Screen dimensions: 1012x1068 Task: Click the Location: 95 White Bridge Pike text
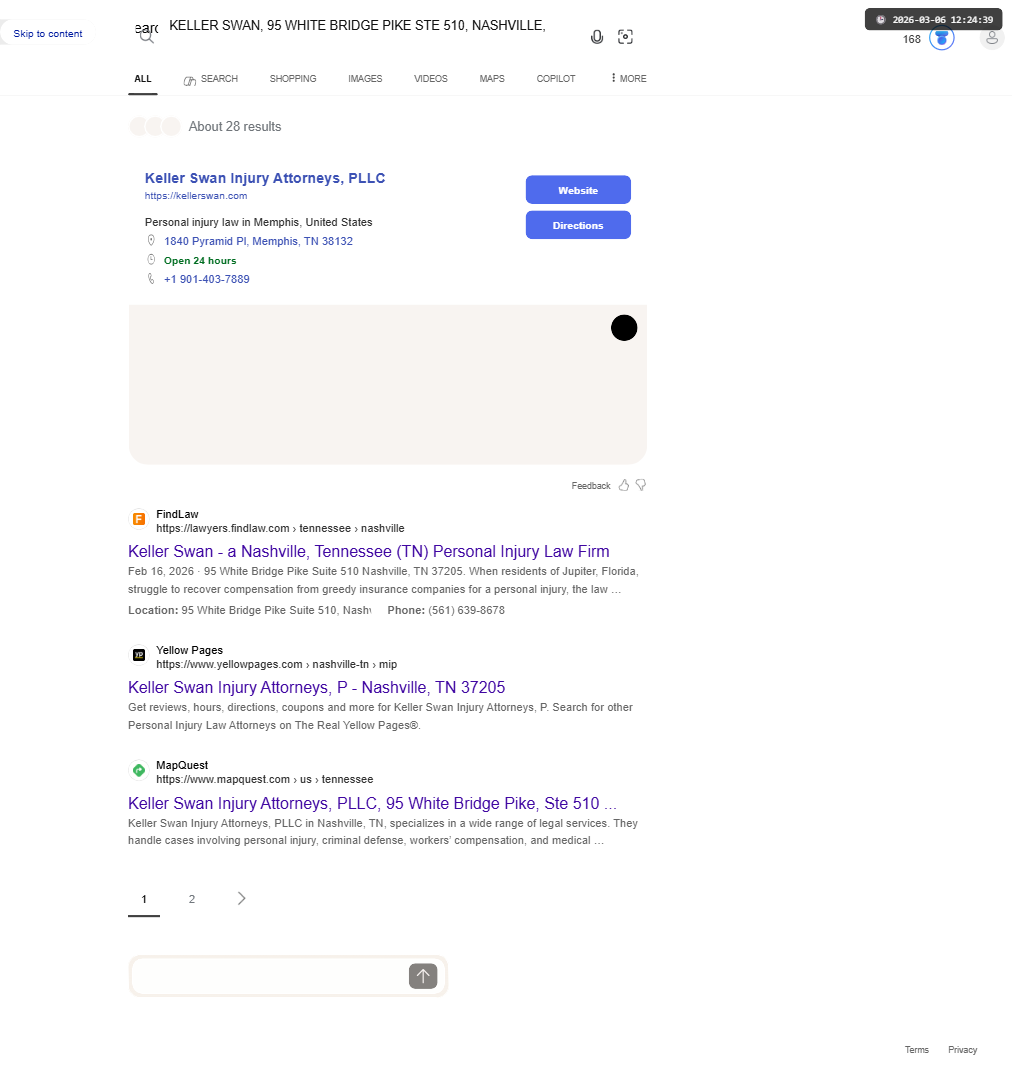click(249, 610)
